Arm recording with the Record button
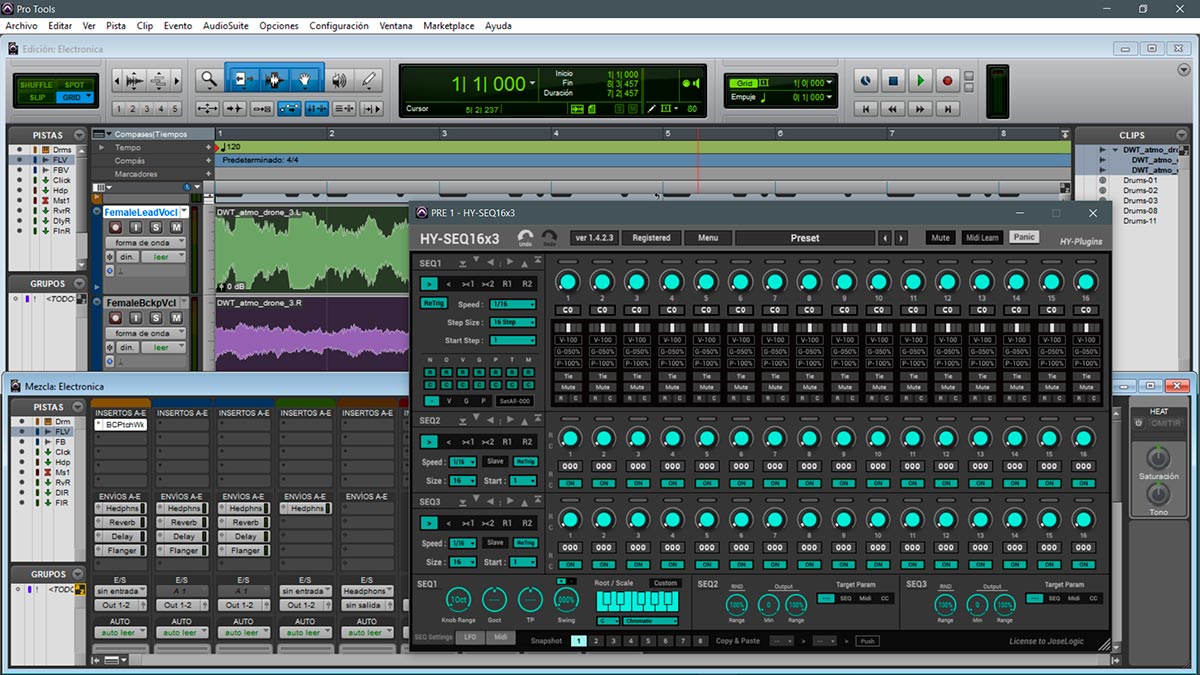 pos(948,81)
